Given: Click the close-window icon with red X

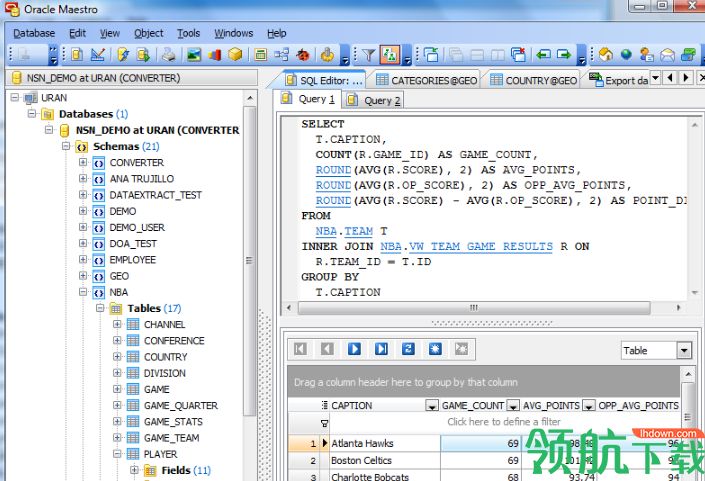Looking at the screenshot, I should tap(518, 55).
